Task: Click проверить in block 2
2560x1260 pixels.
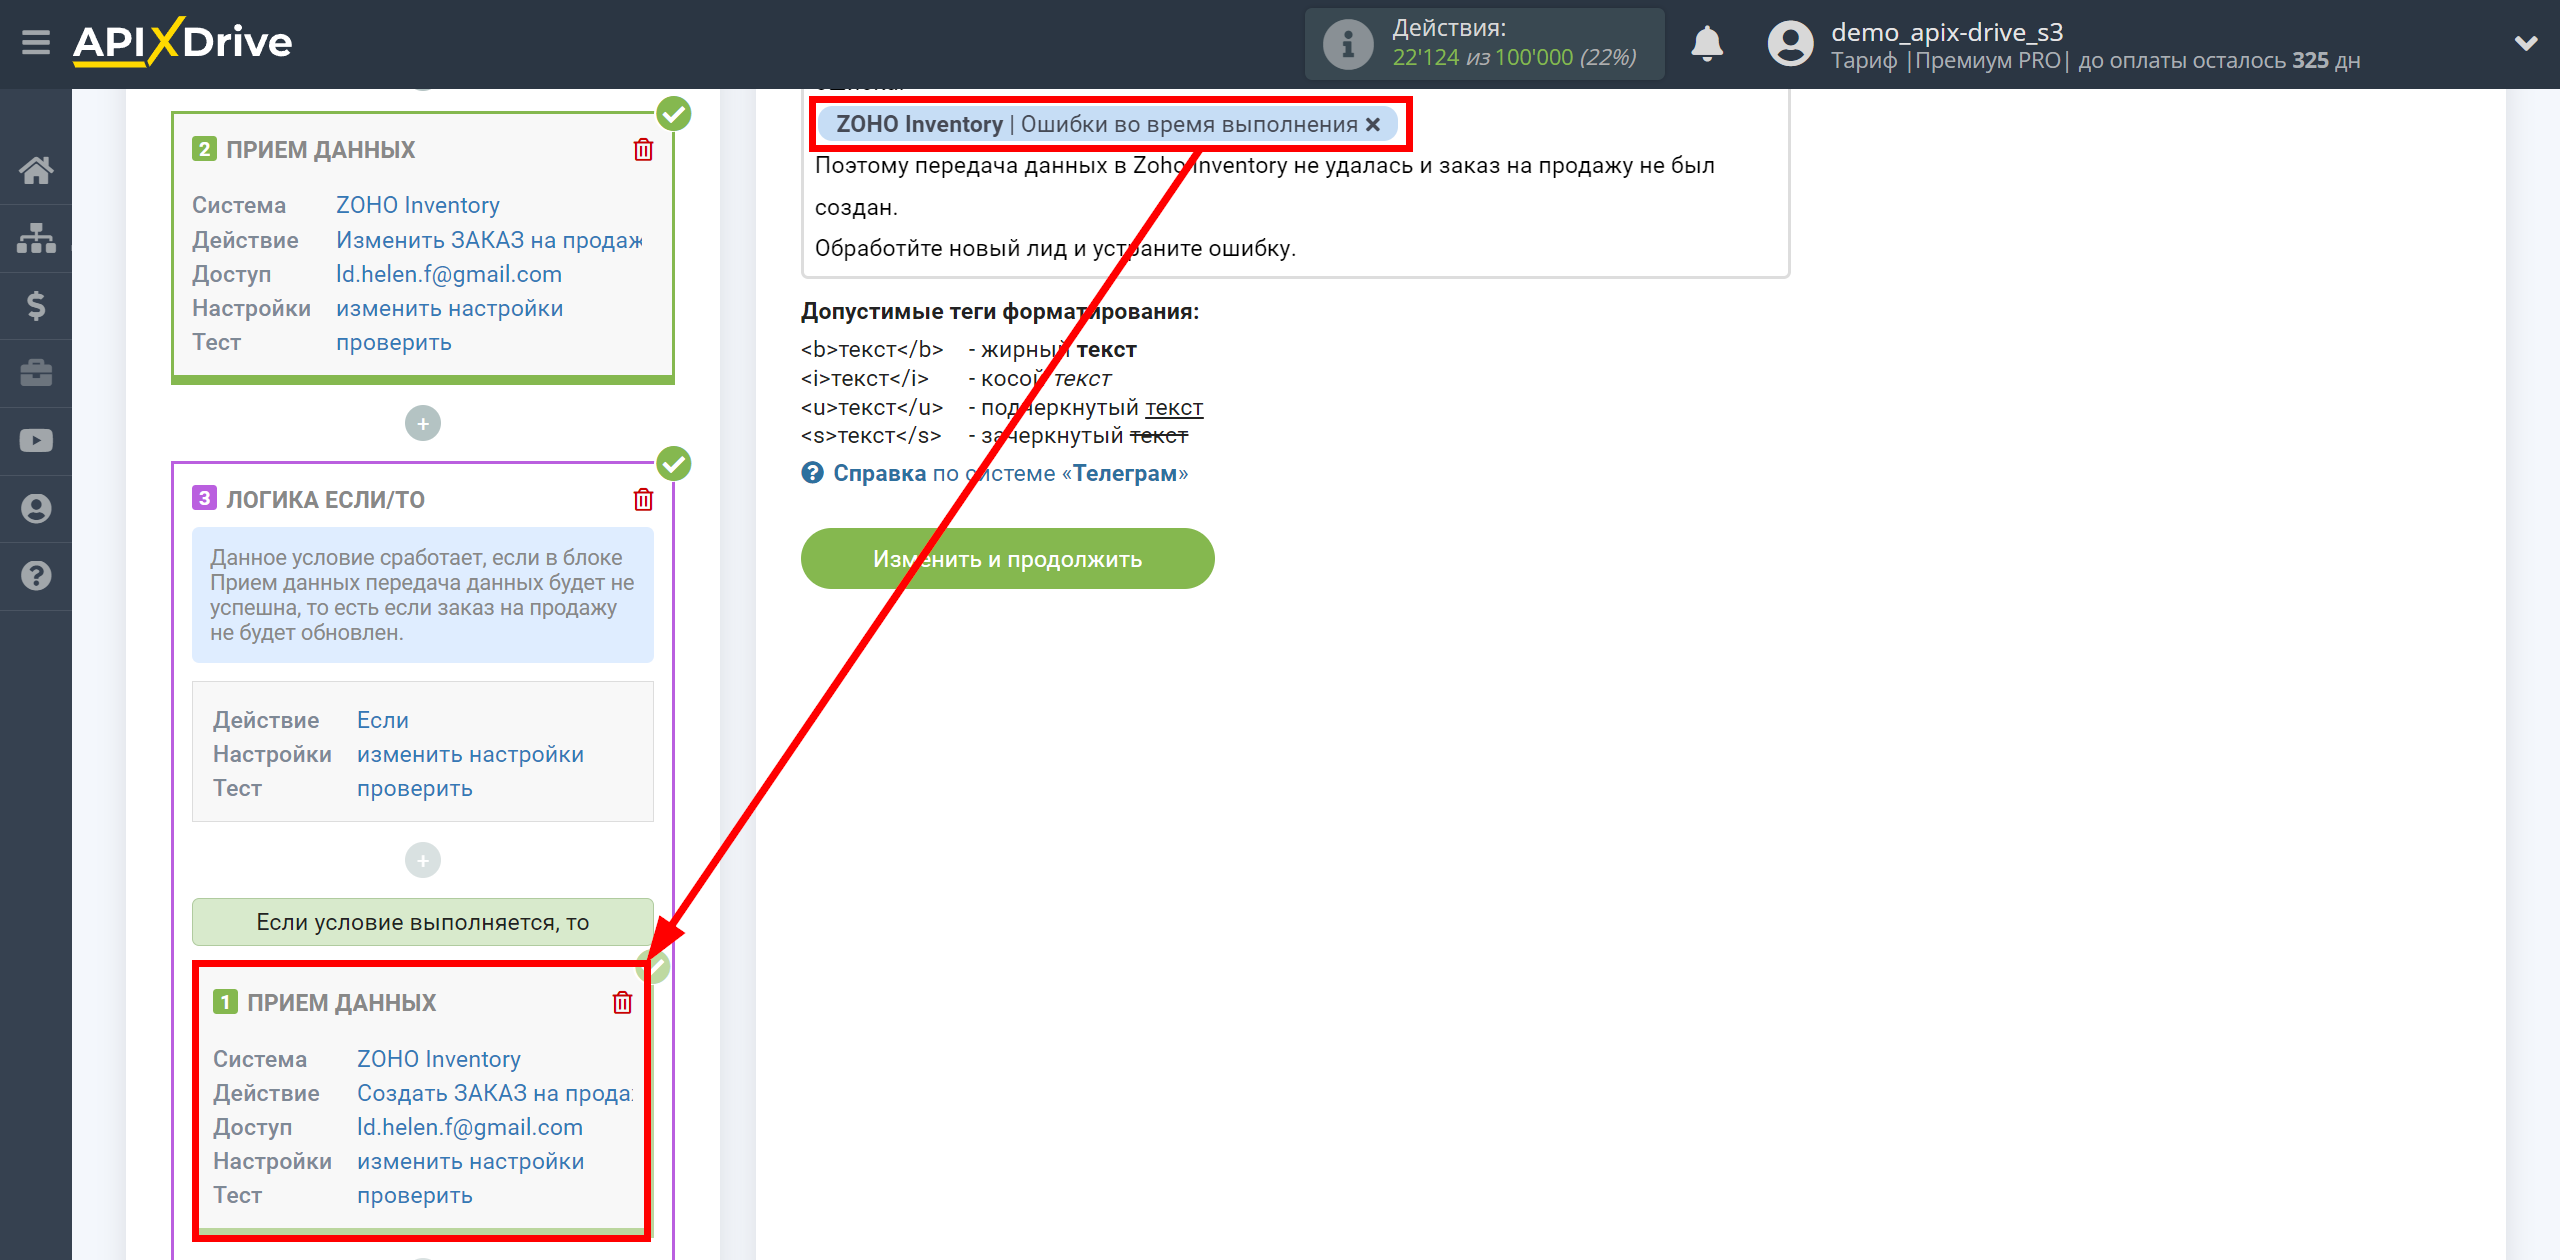Action: [x=394, y=342]
